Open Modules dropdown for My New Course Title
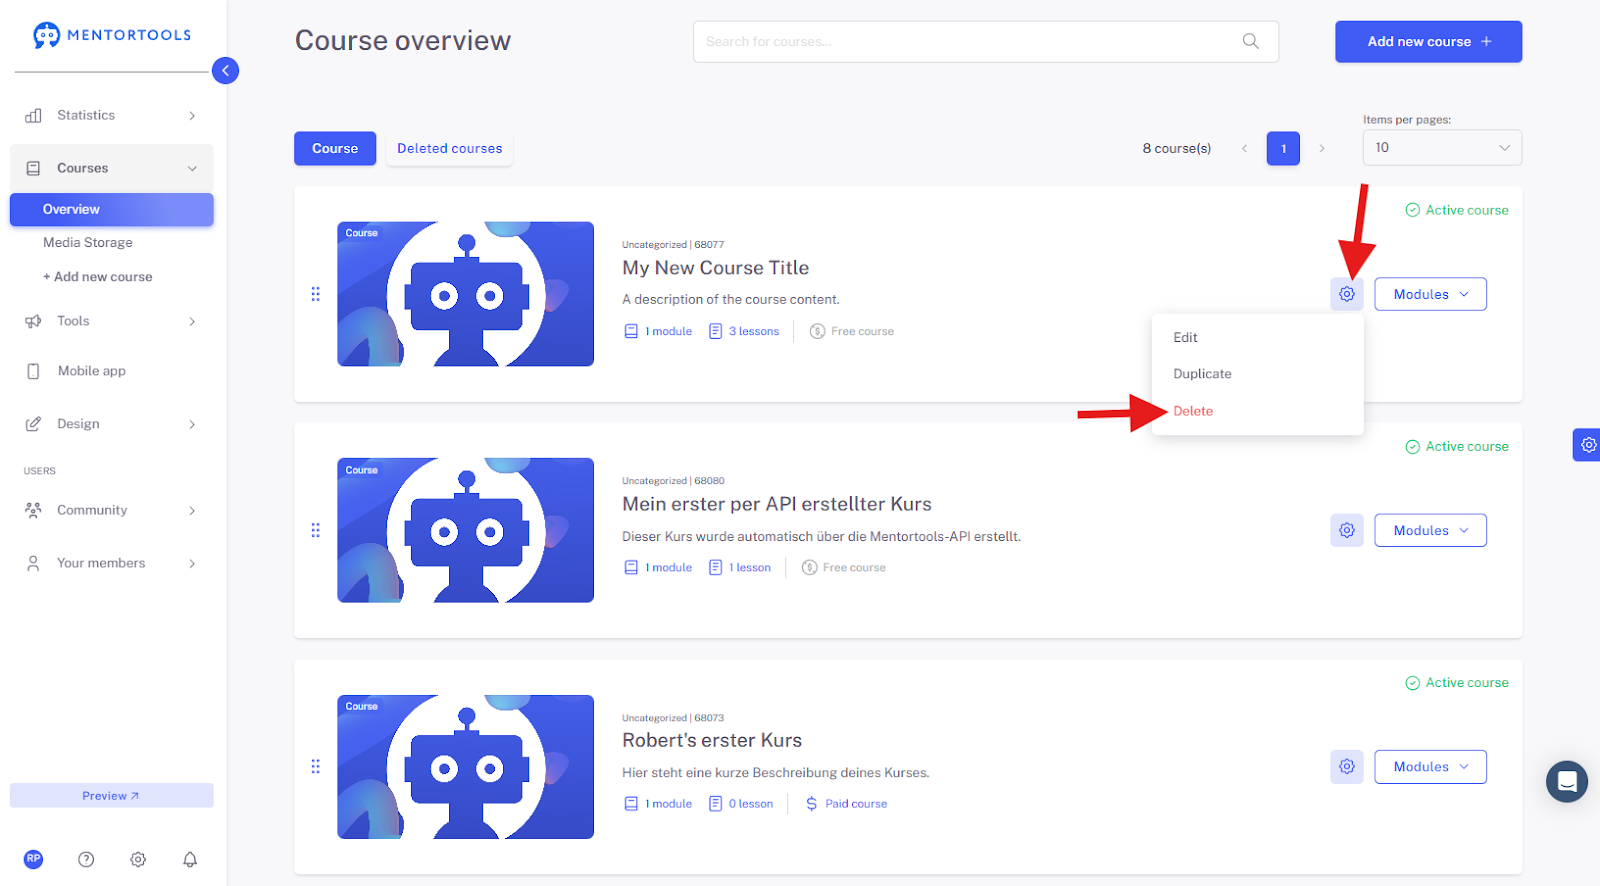Image resolution: width=1600 pixels, height=886 pixels. pyautogui.click(x=1430, y=294)
